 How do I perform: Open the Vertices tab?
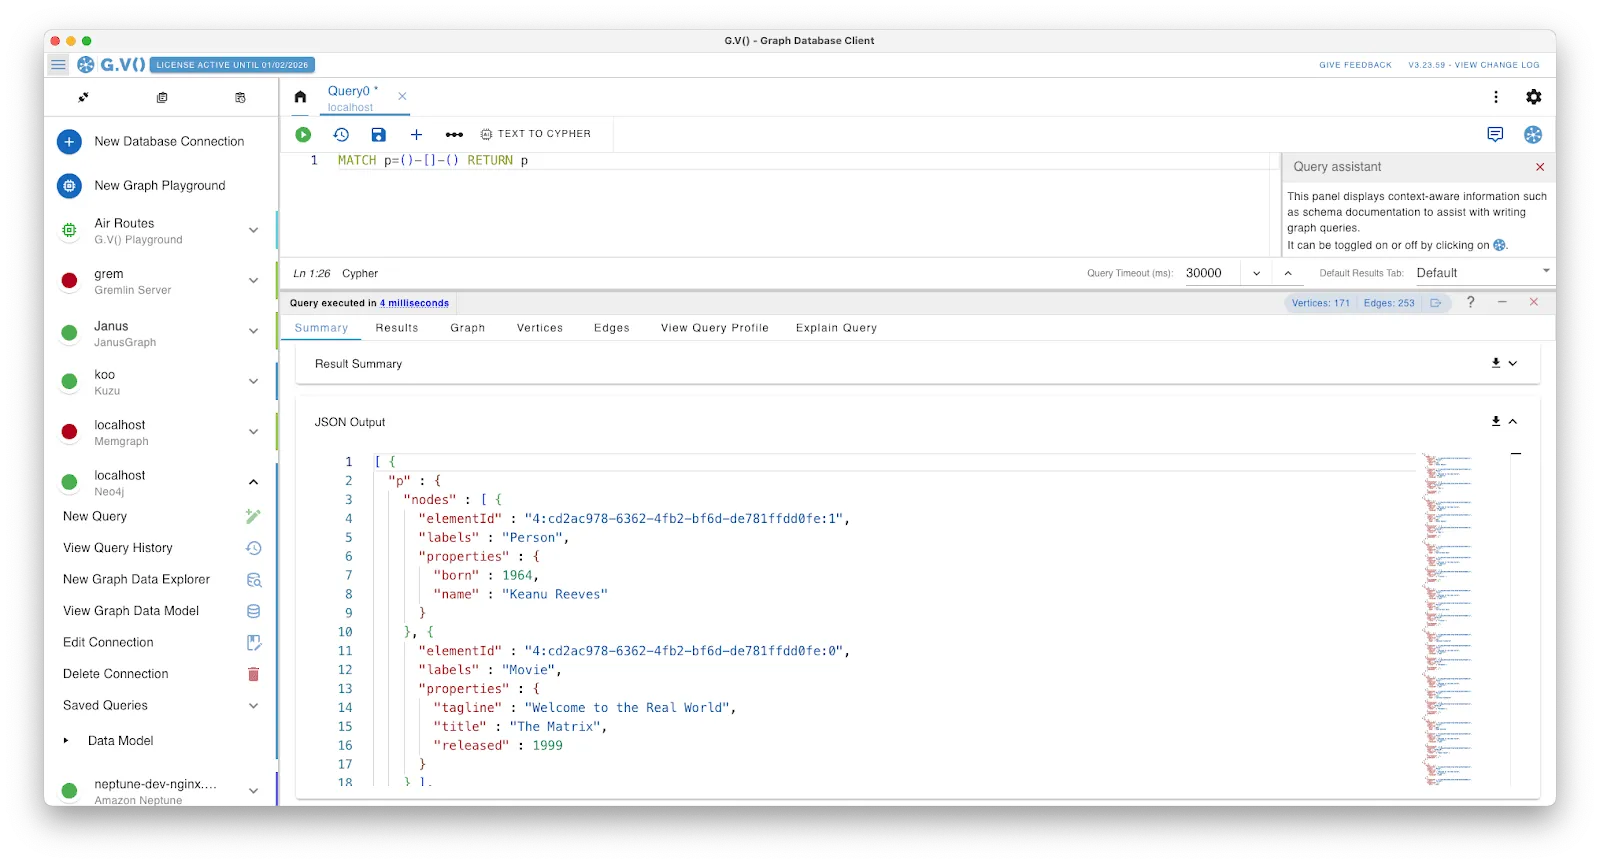click(x=540, y=328)
